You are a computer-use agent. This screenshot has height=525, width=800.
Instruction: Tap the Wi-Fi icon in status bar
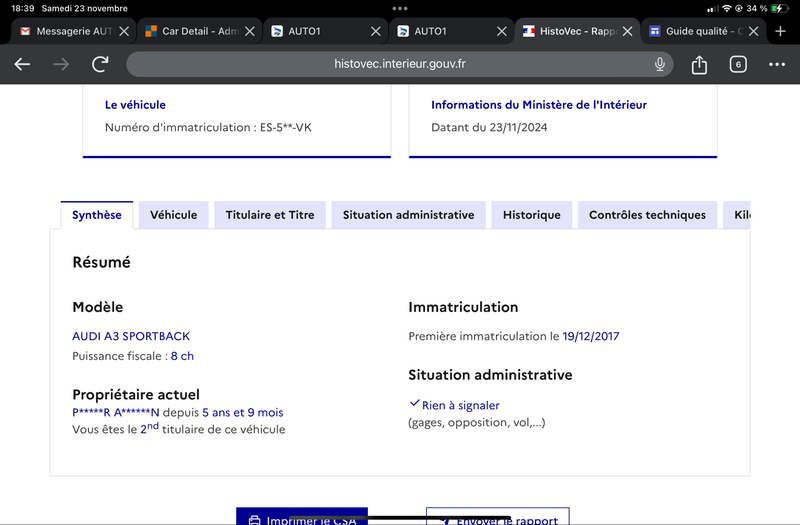727,8
